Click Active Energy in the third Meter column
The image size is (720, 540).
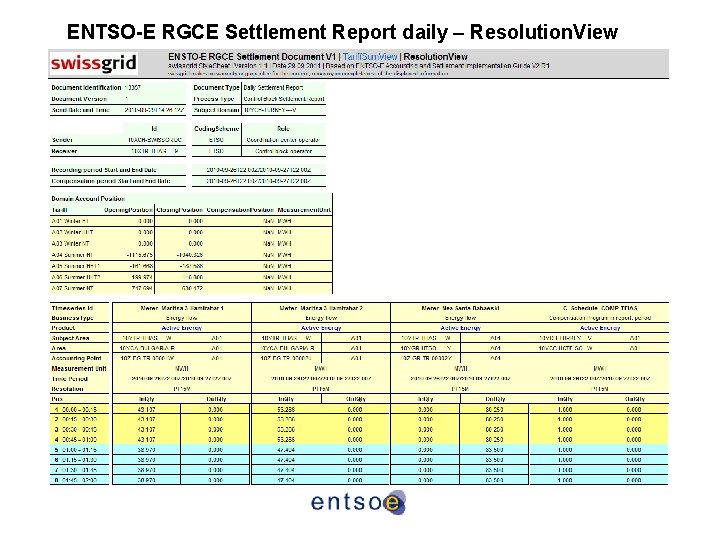(x=461, y=328)
